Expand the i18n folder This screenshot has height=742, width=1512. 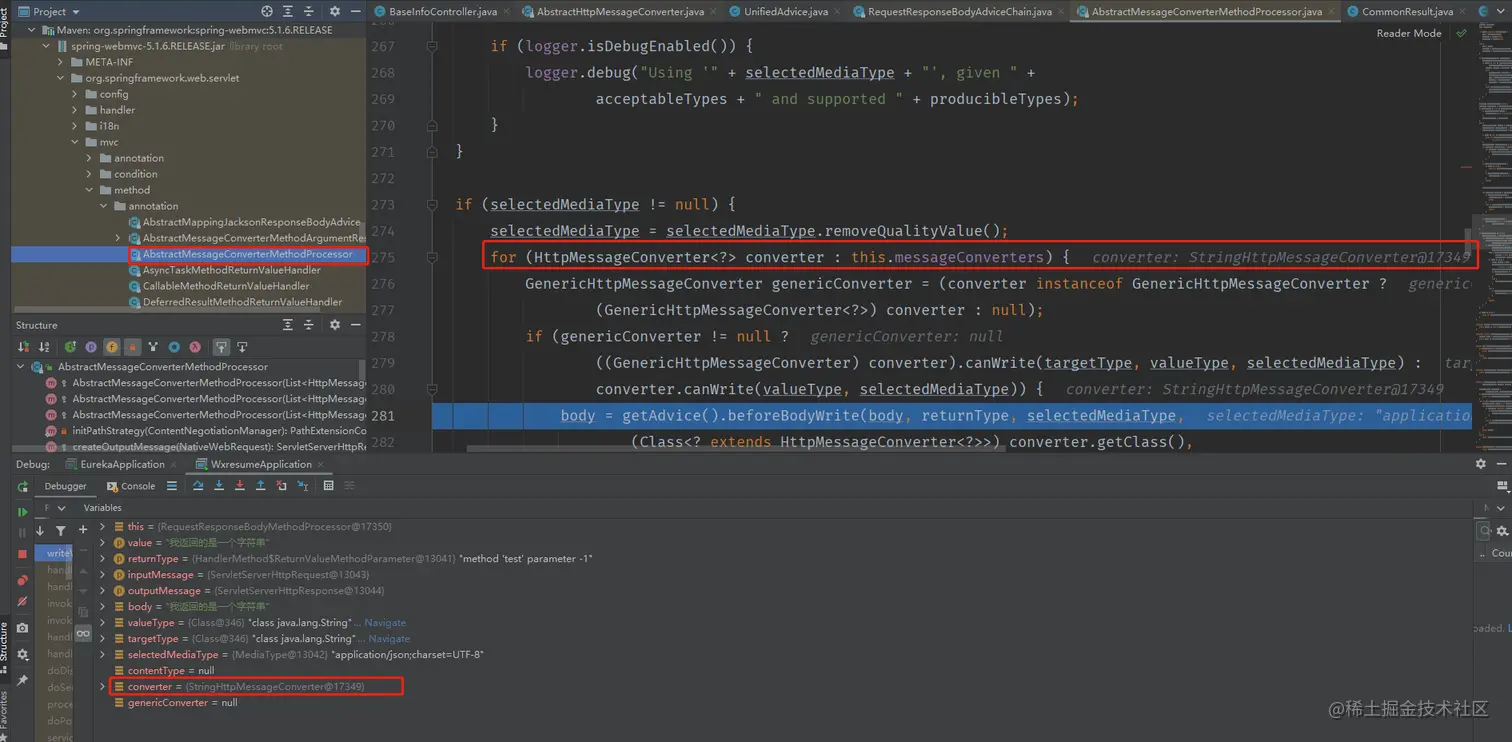[75, 126]
